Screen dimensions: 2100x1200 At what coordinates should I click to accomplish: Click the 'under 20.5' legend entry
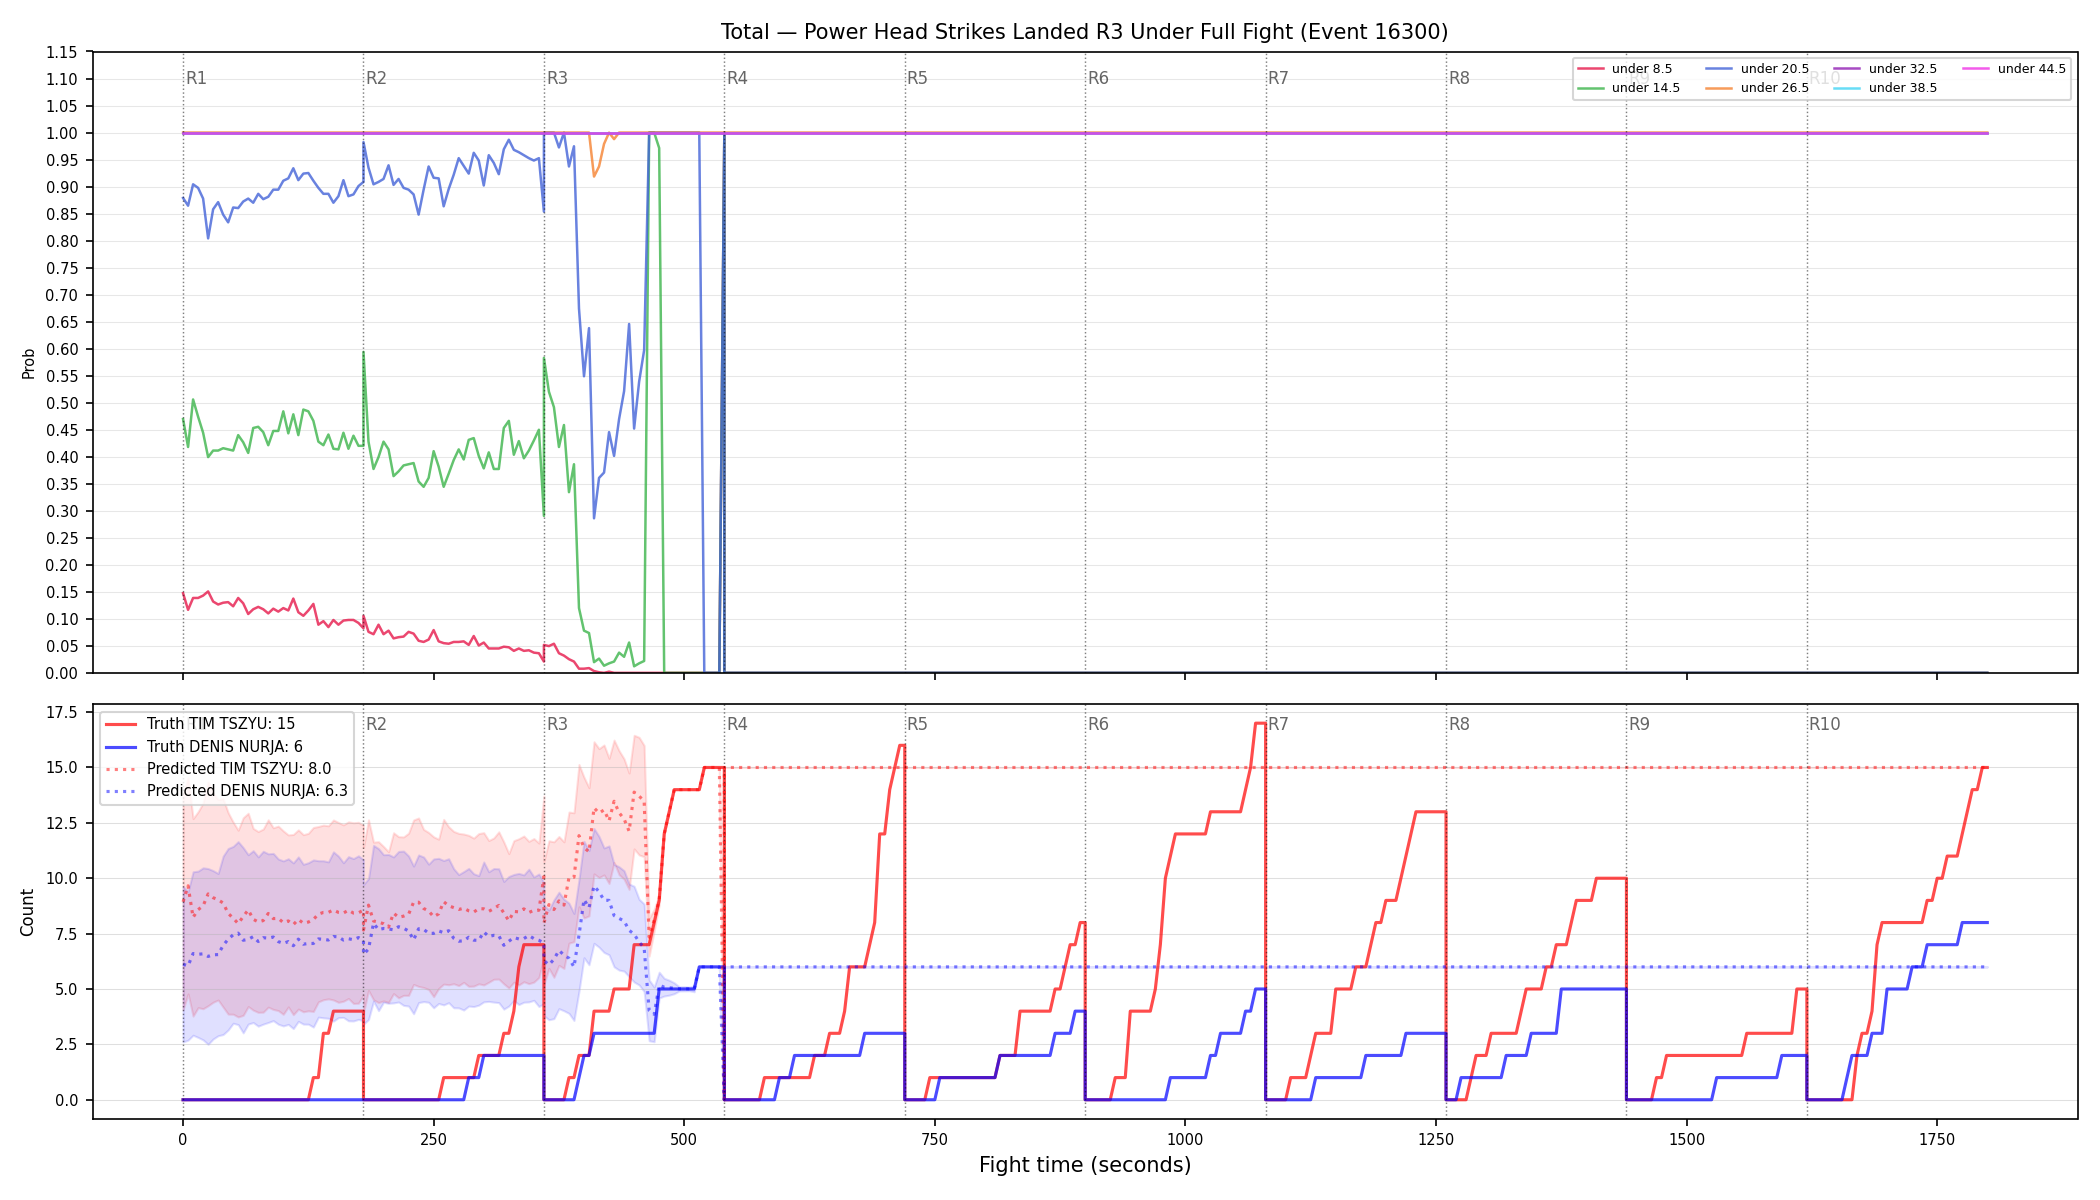[1757, 69]
